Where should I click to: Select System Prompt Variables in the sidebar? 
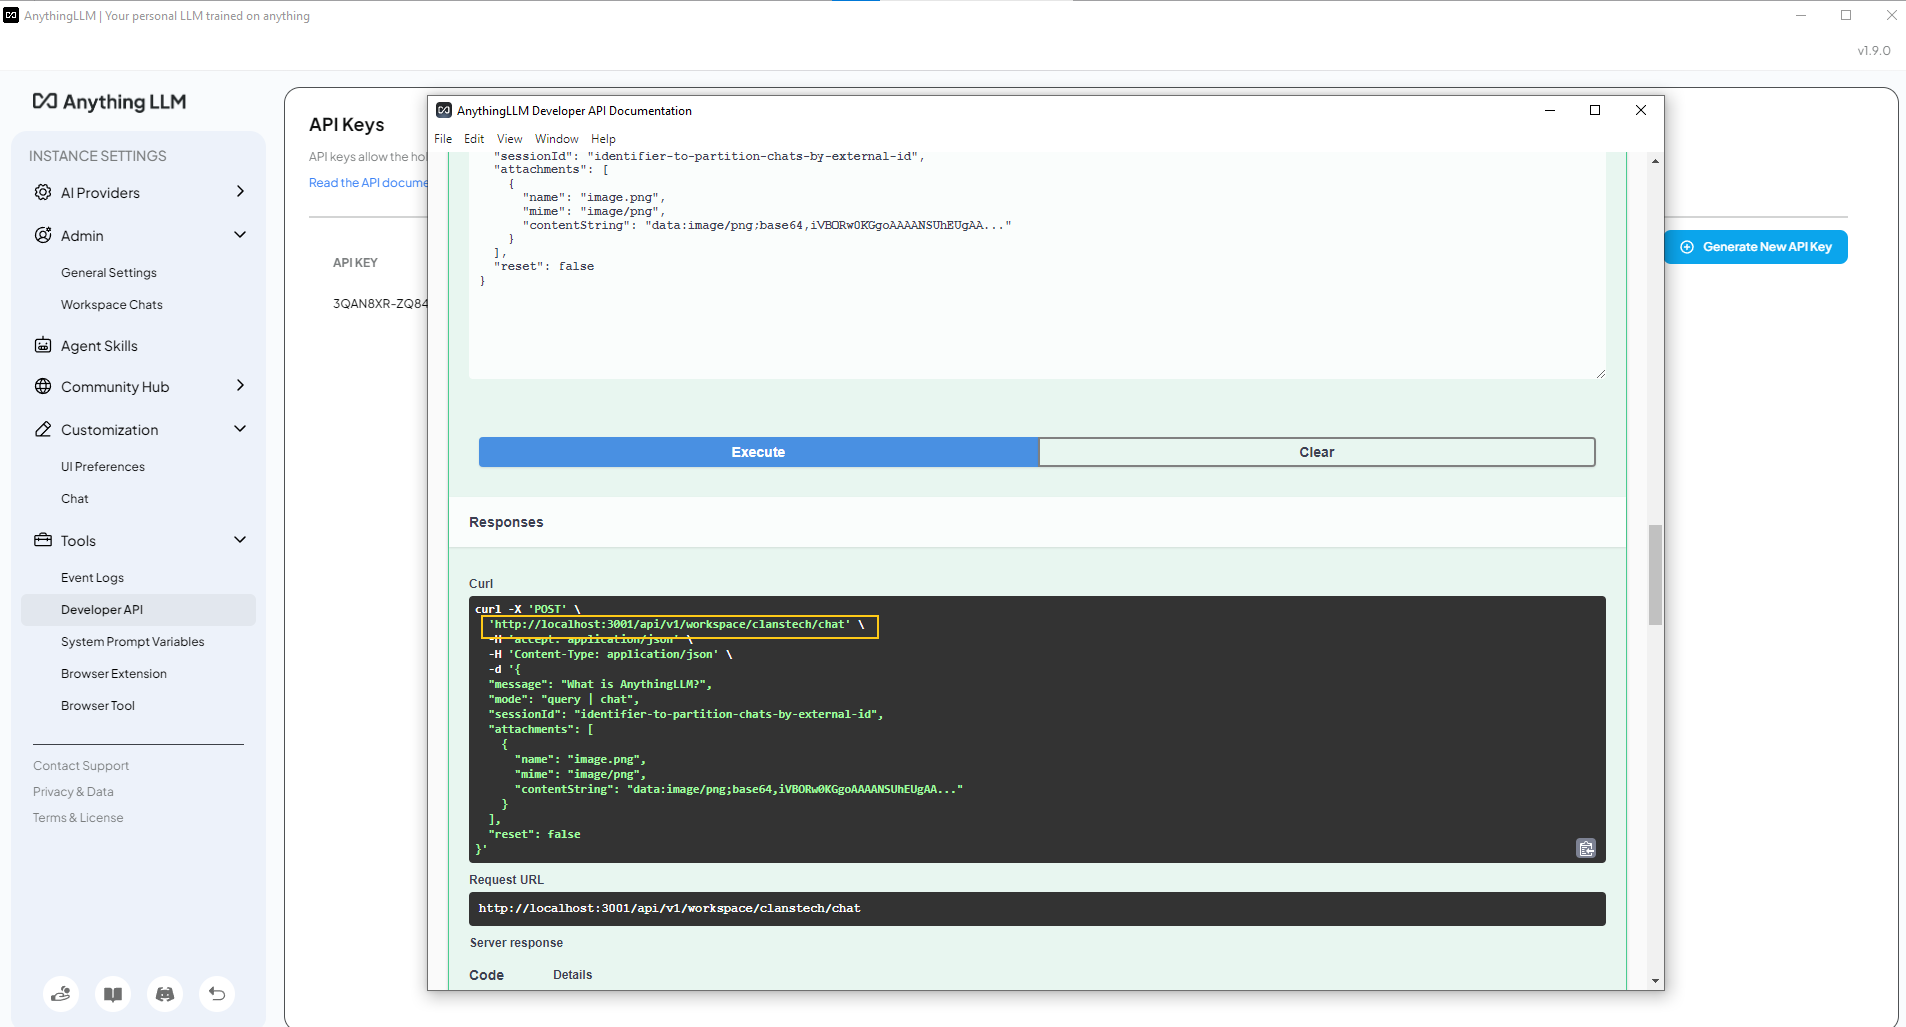pyautogui.click(x=132, y=641)
